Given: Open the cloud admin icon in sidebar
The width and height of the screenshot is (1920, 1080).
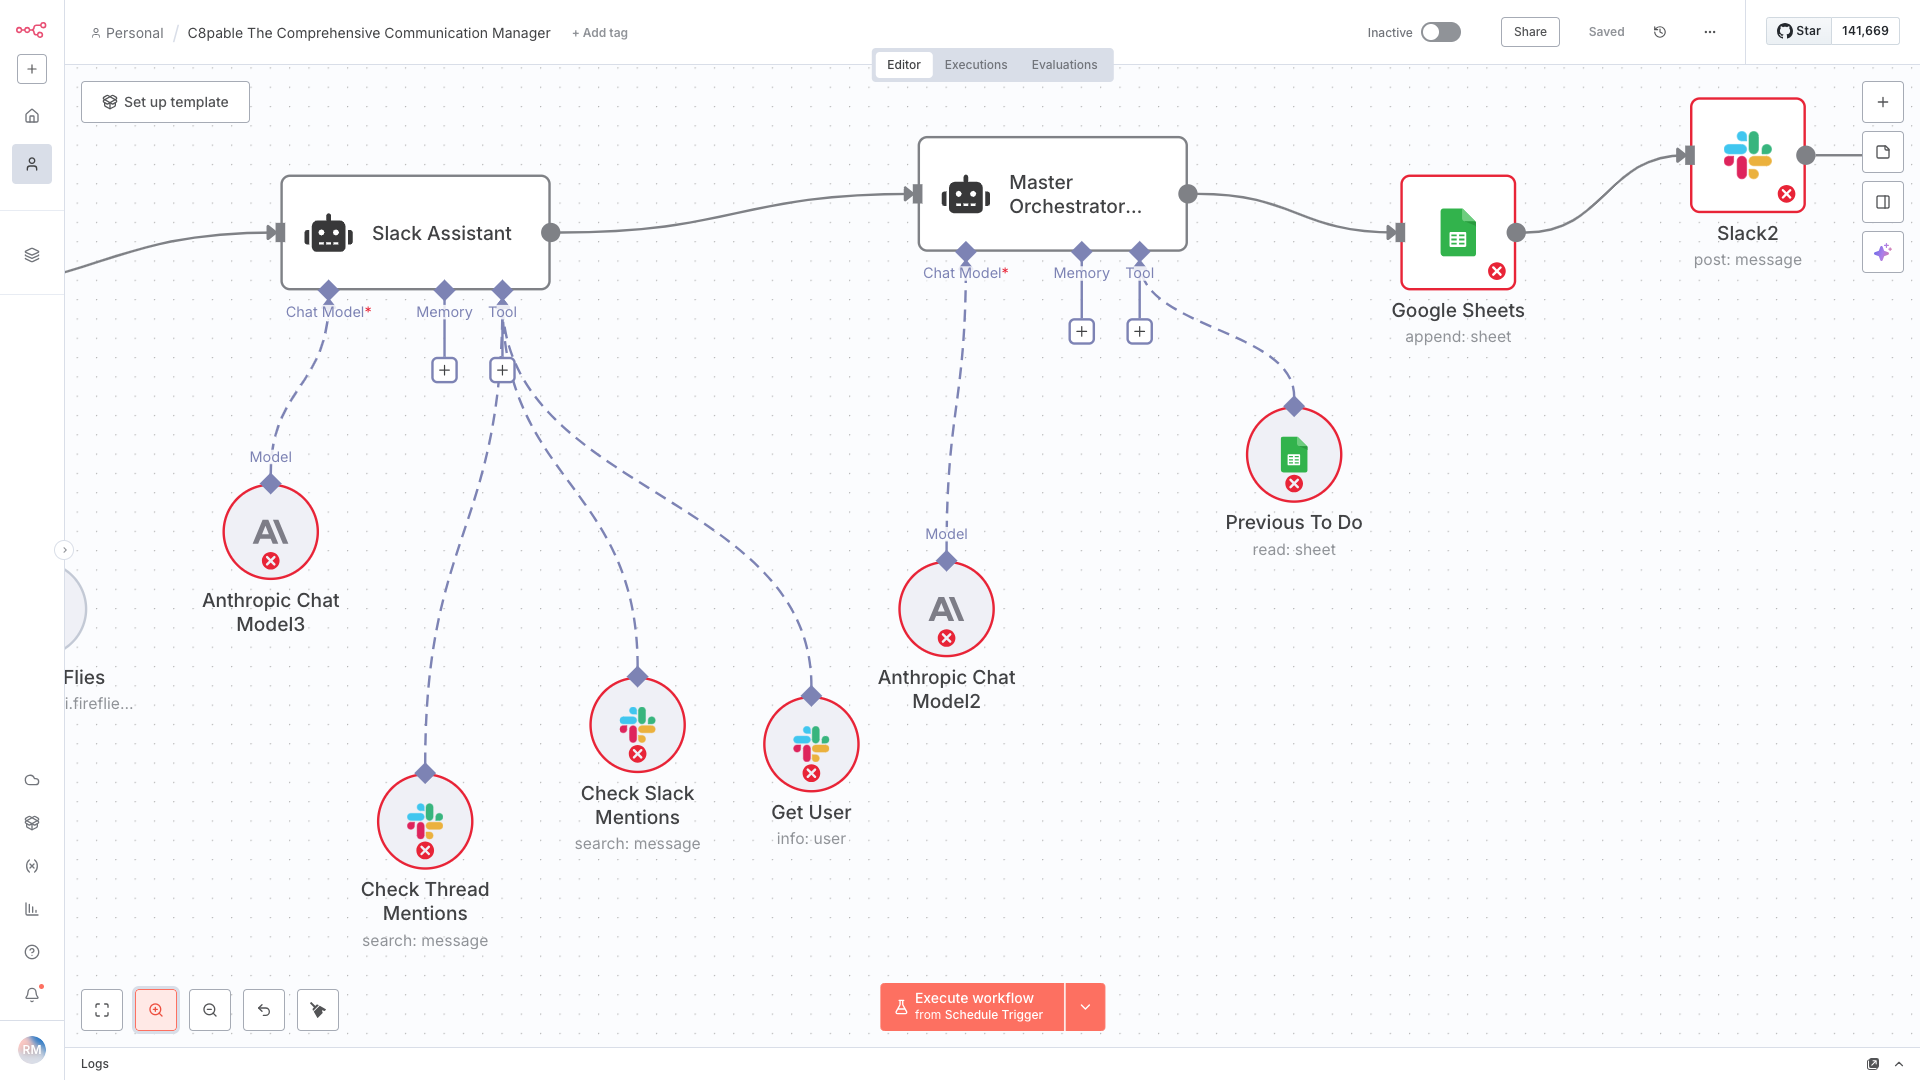Looking at the screenshot, I should (32, 780).
